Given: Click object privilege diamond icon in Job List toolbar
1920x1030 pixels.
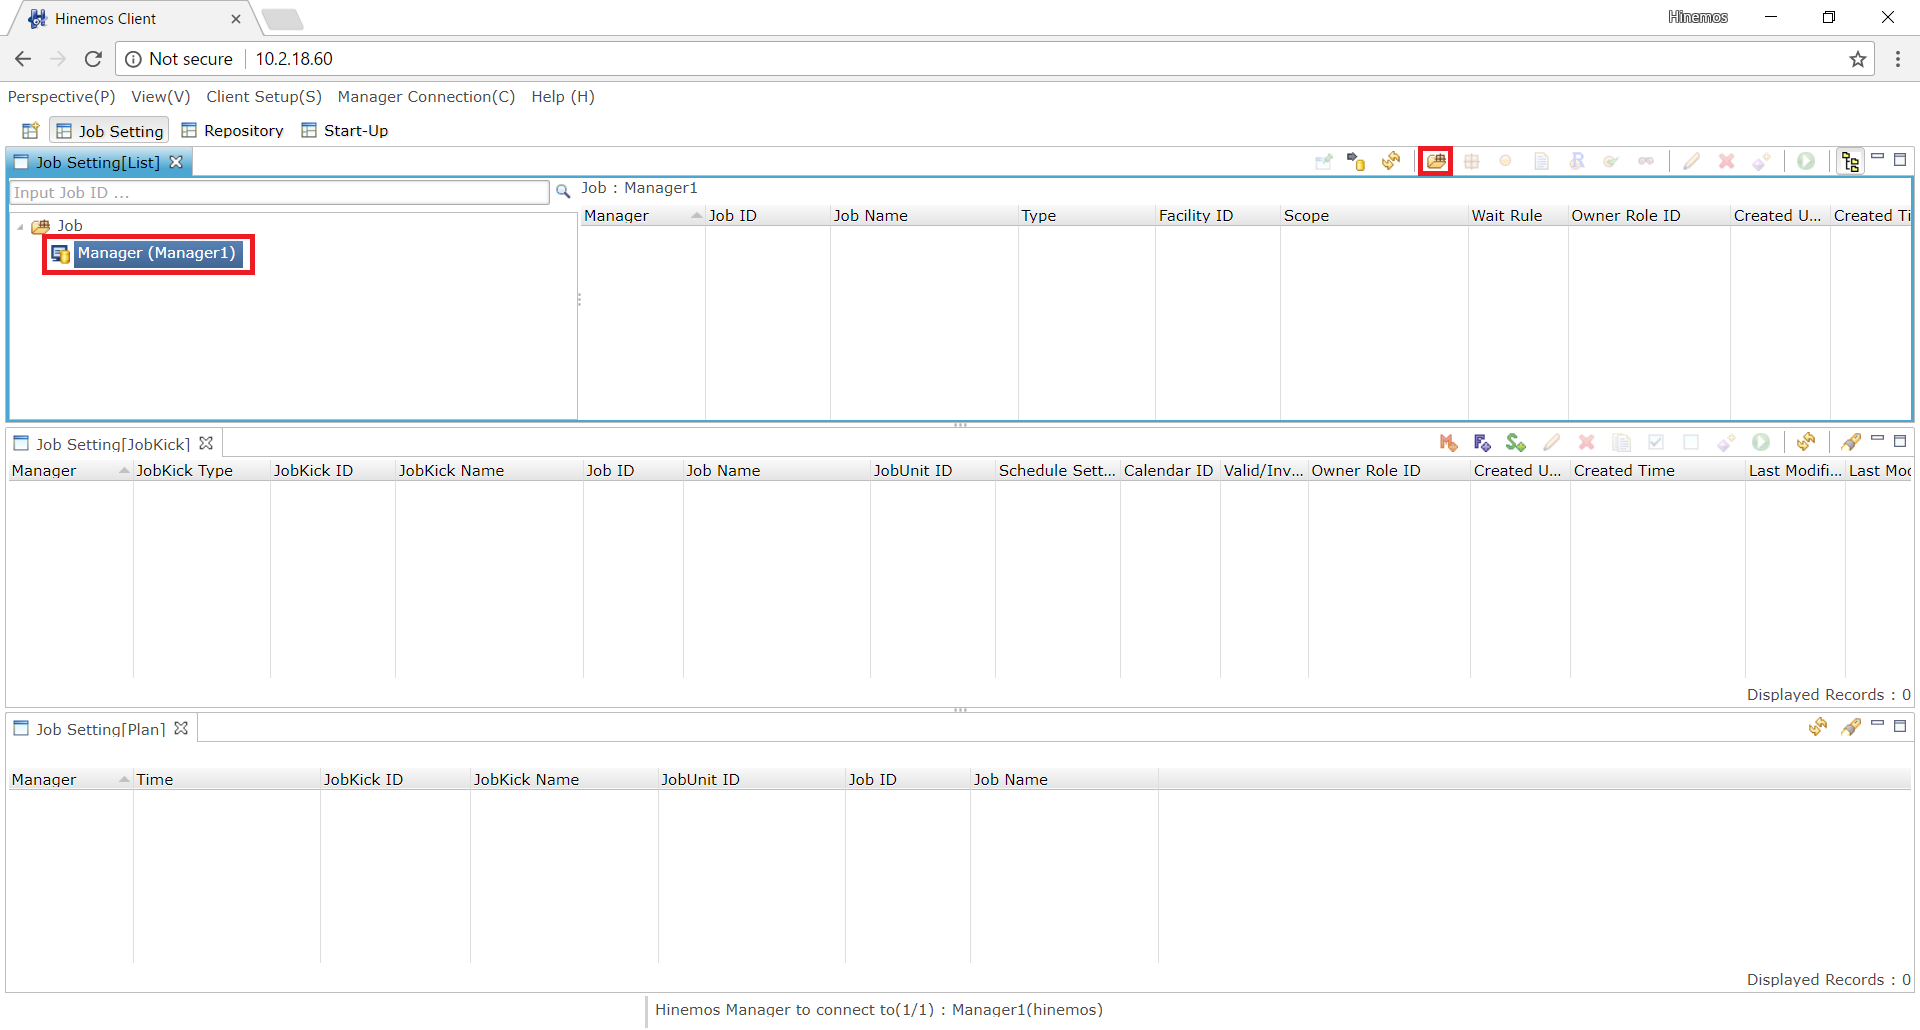Looking at the screenshot, I should click(1761, 161).
